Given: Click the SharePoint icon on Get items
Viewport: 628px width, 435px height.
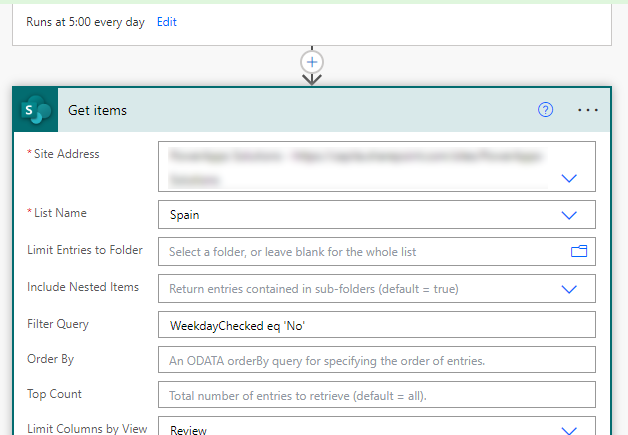Looking at the screenshot, I should (36, 110).
